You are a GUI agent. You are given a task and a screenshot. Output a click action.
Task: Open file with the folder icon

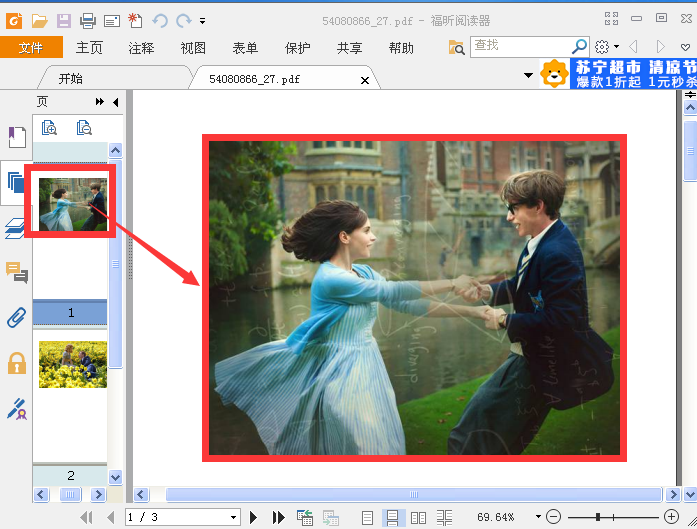40,20
